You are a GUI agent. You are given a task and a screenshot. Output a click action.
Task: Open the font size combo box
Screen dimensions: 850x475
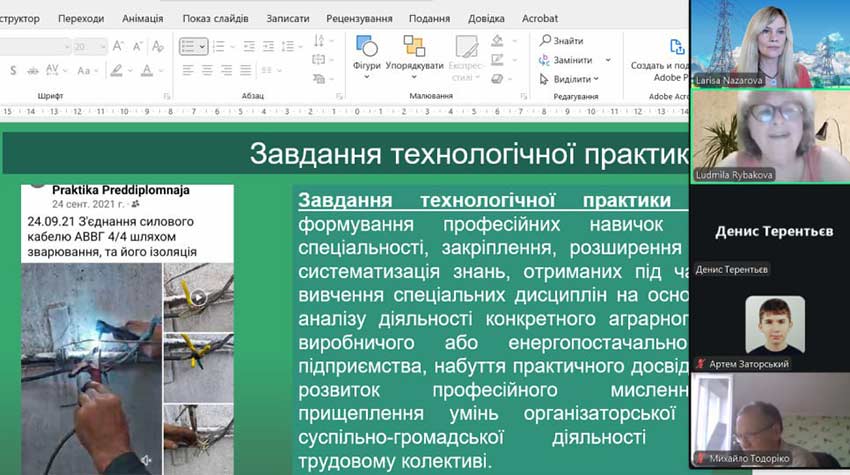tap(90, 46)
